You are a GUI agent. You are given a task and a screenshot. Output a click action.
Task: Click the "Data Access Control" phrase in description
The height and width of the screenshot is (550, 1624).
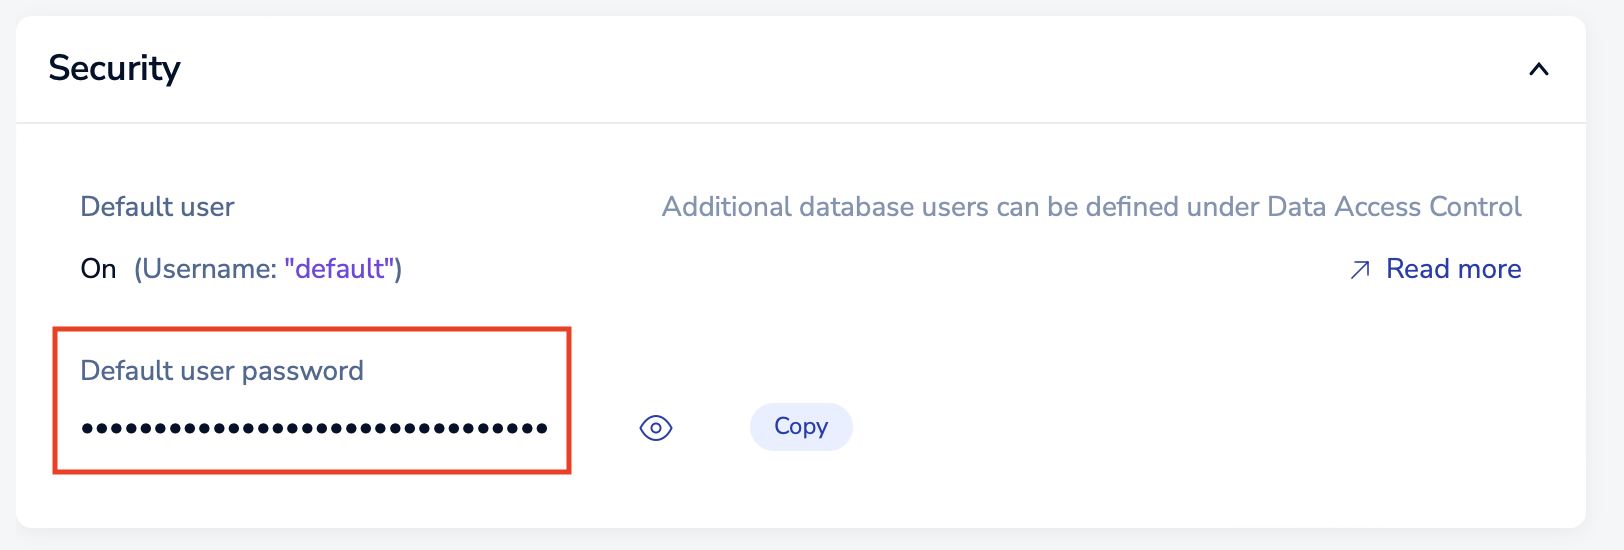1394,207
